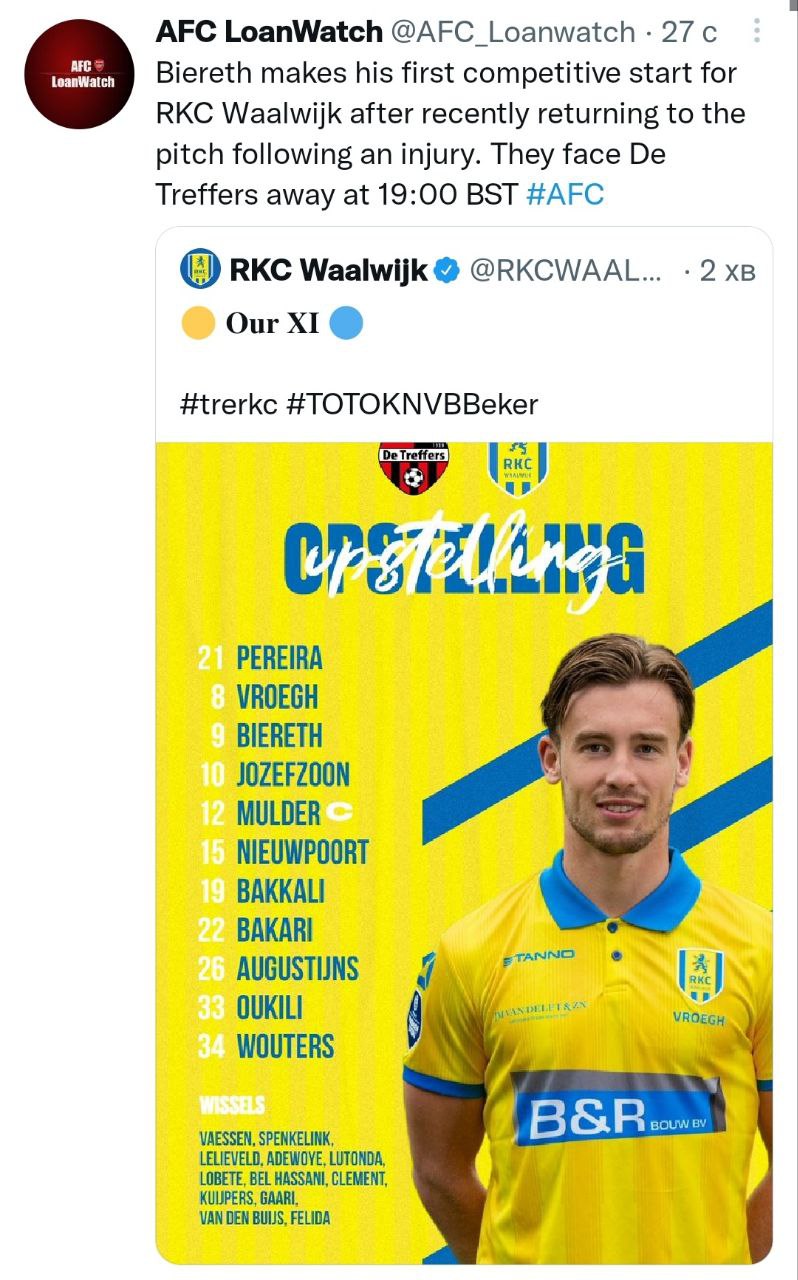Image resolution: width=798 pixels, height=1280 pixels.
Task: Click the RKC Waalwijk small profile avatar
Action: 200,270
